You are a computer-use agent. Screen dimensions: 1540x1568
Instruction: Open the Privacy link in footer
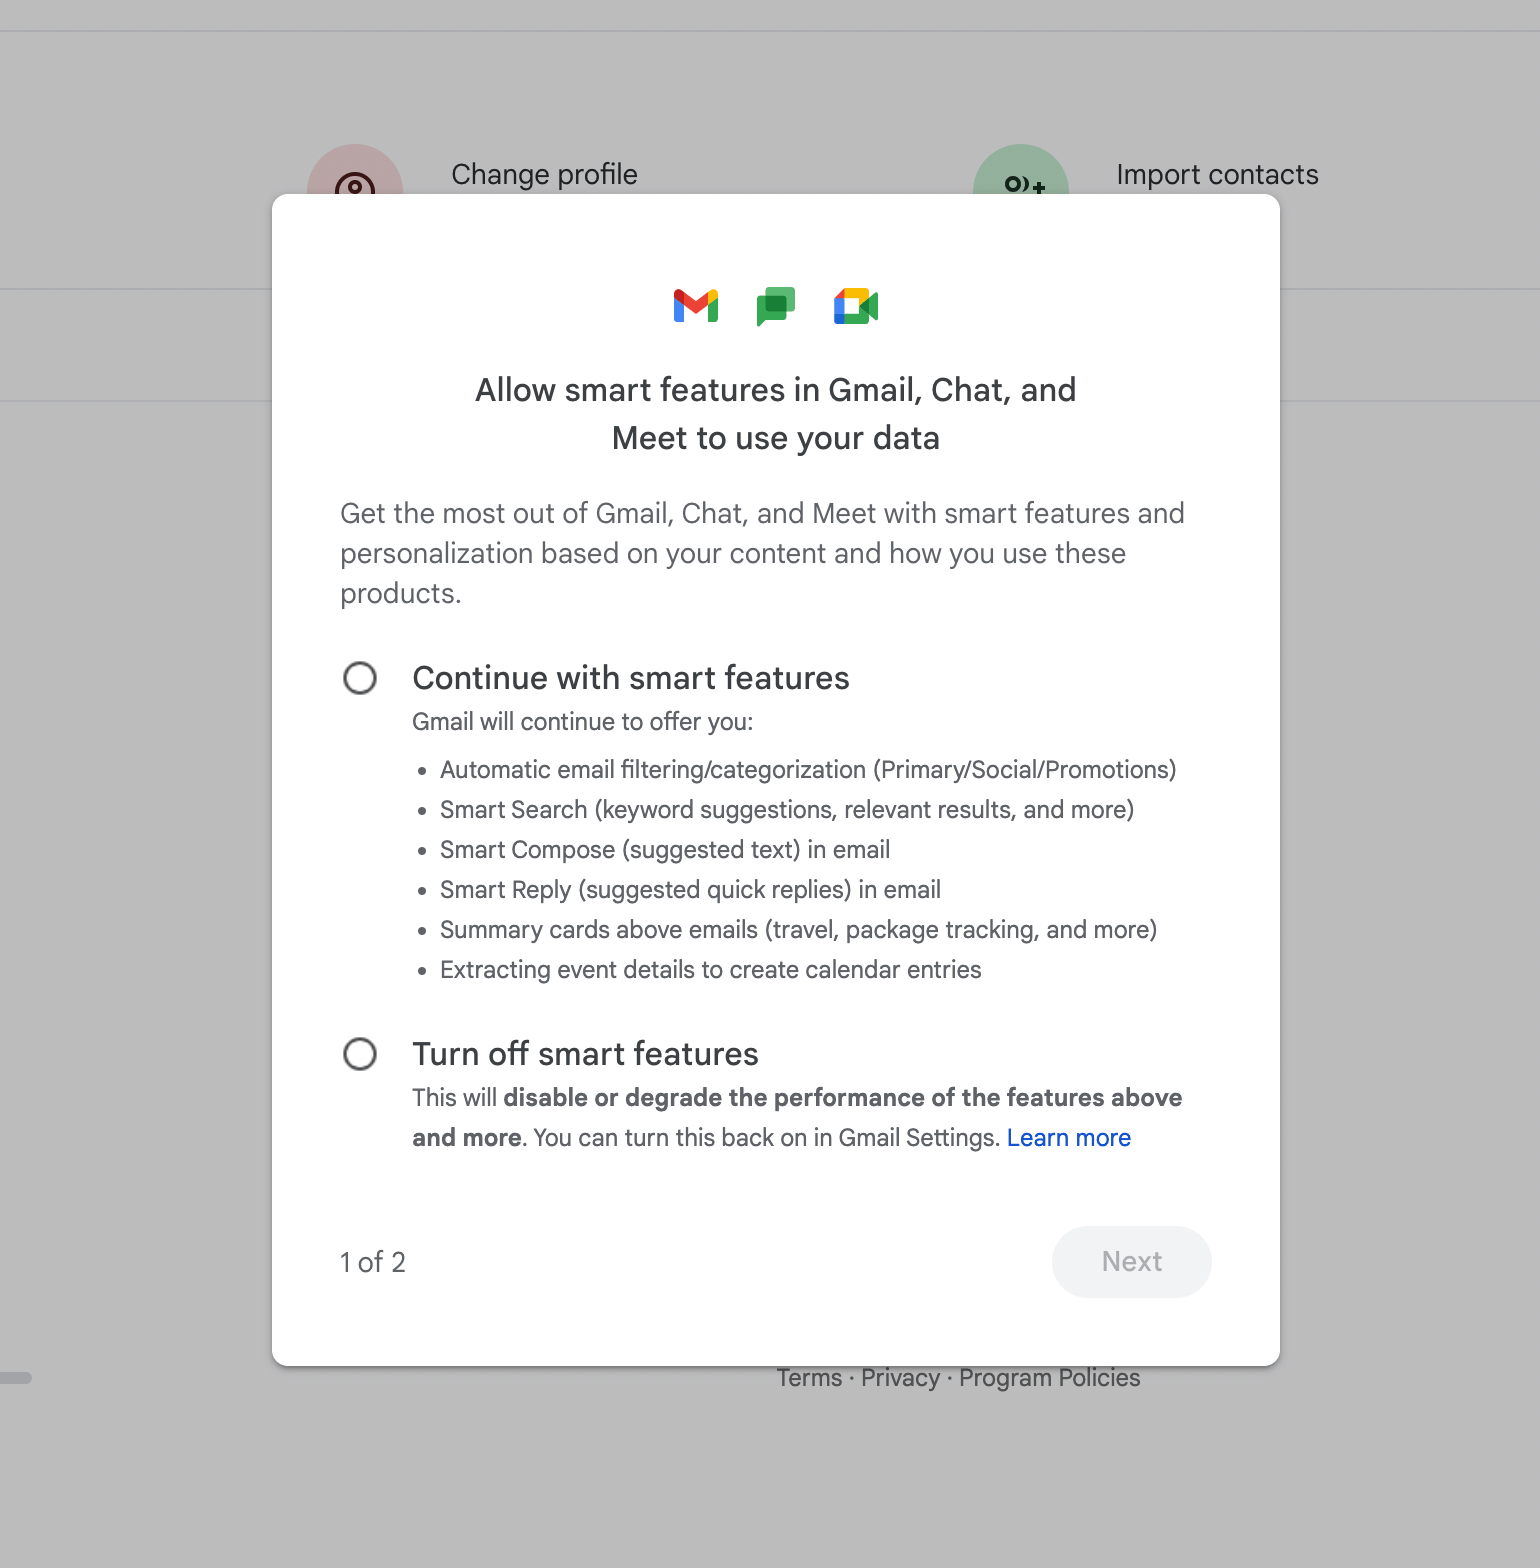click(900, 1378)
